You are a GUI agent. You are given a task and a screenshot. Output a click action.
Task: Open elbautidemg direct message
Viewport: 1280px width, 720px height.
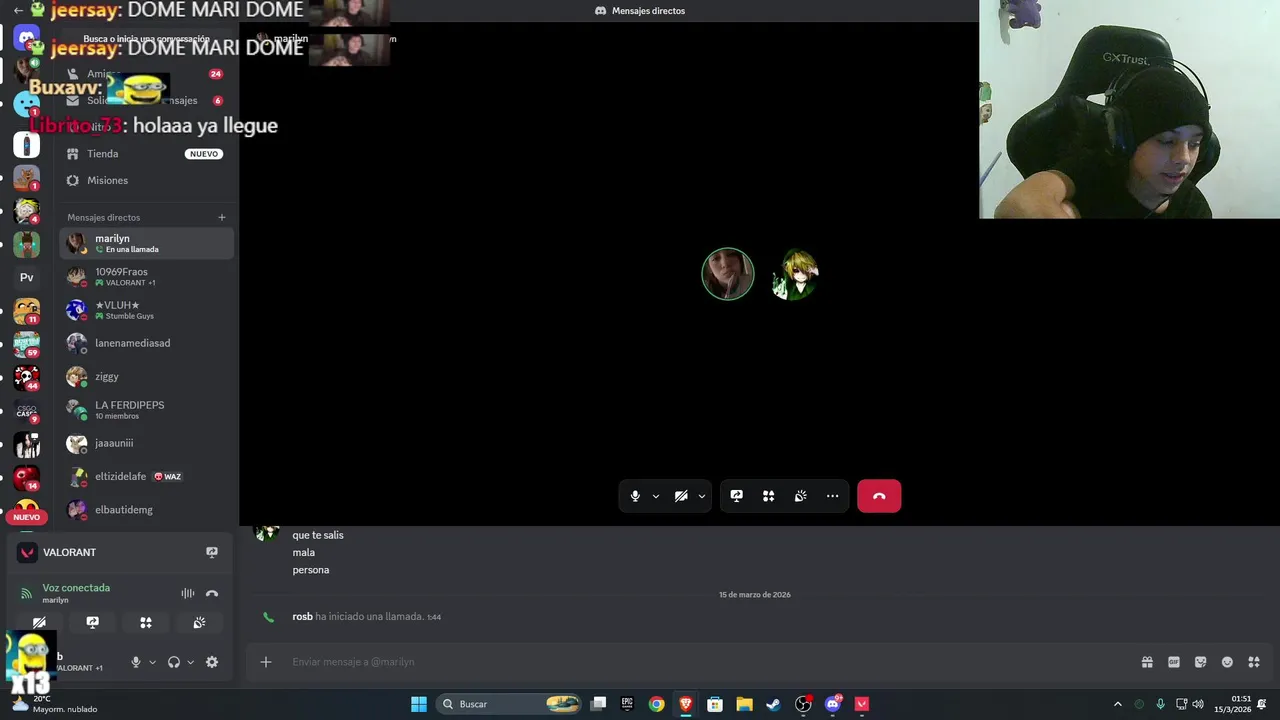coord(146,510)
